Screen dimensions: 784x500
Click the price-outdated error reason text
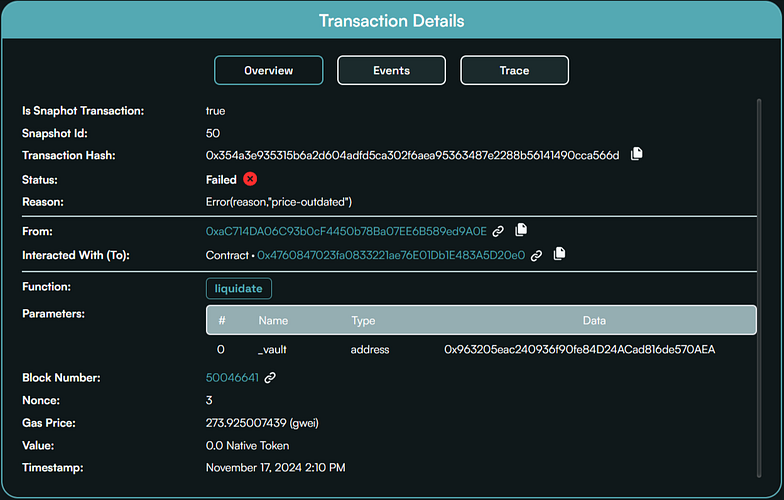coord(279,202)
